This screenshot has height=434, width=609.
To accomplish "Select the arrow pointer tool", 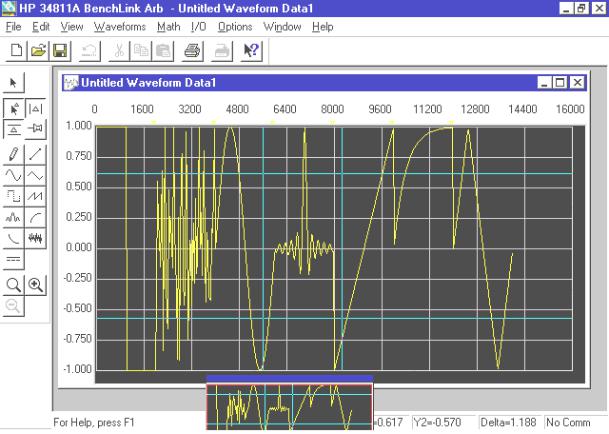I will pos(14,83).
